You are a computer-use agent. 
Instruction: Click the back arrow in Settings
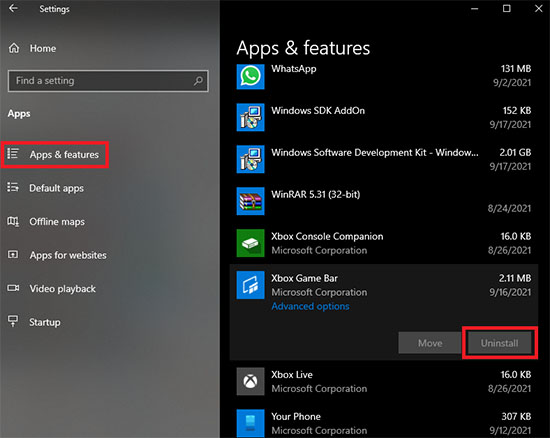click(13, 8)
